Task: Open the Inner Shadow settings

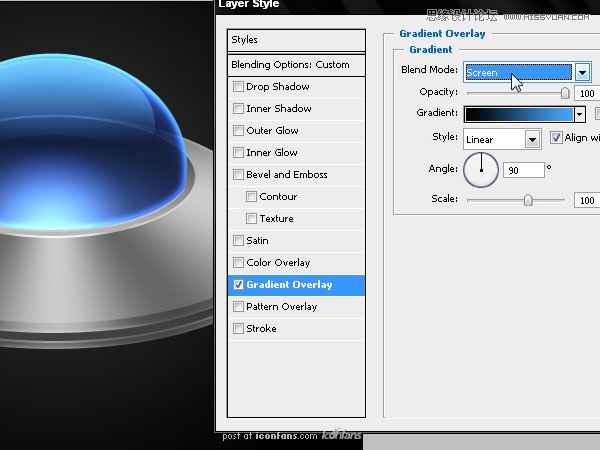Action: coord(279,109)
